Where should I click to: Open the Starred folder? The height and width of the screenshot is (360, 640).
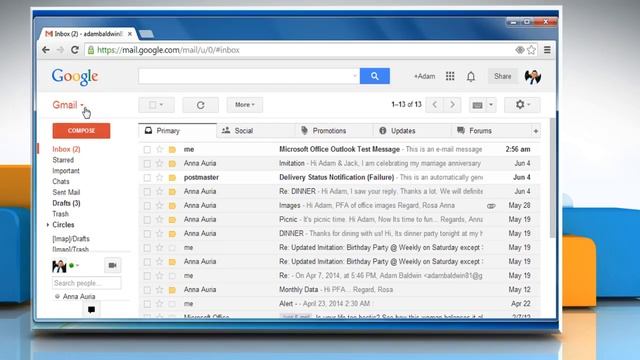(x=63, y=160)
